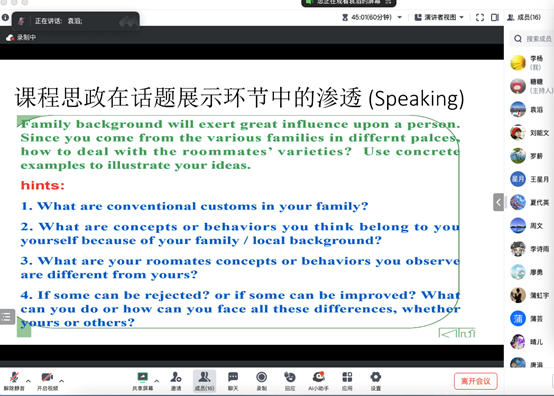Image resolution: width=554 pixels, height=396 pixels.
Task: Unmute the microphone (解除静音)
Action: click(14, 381)
